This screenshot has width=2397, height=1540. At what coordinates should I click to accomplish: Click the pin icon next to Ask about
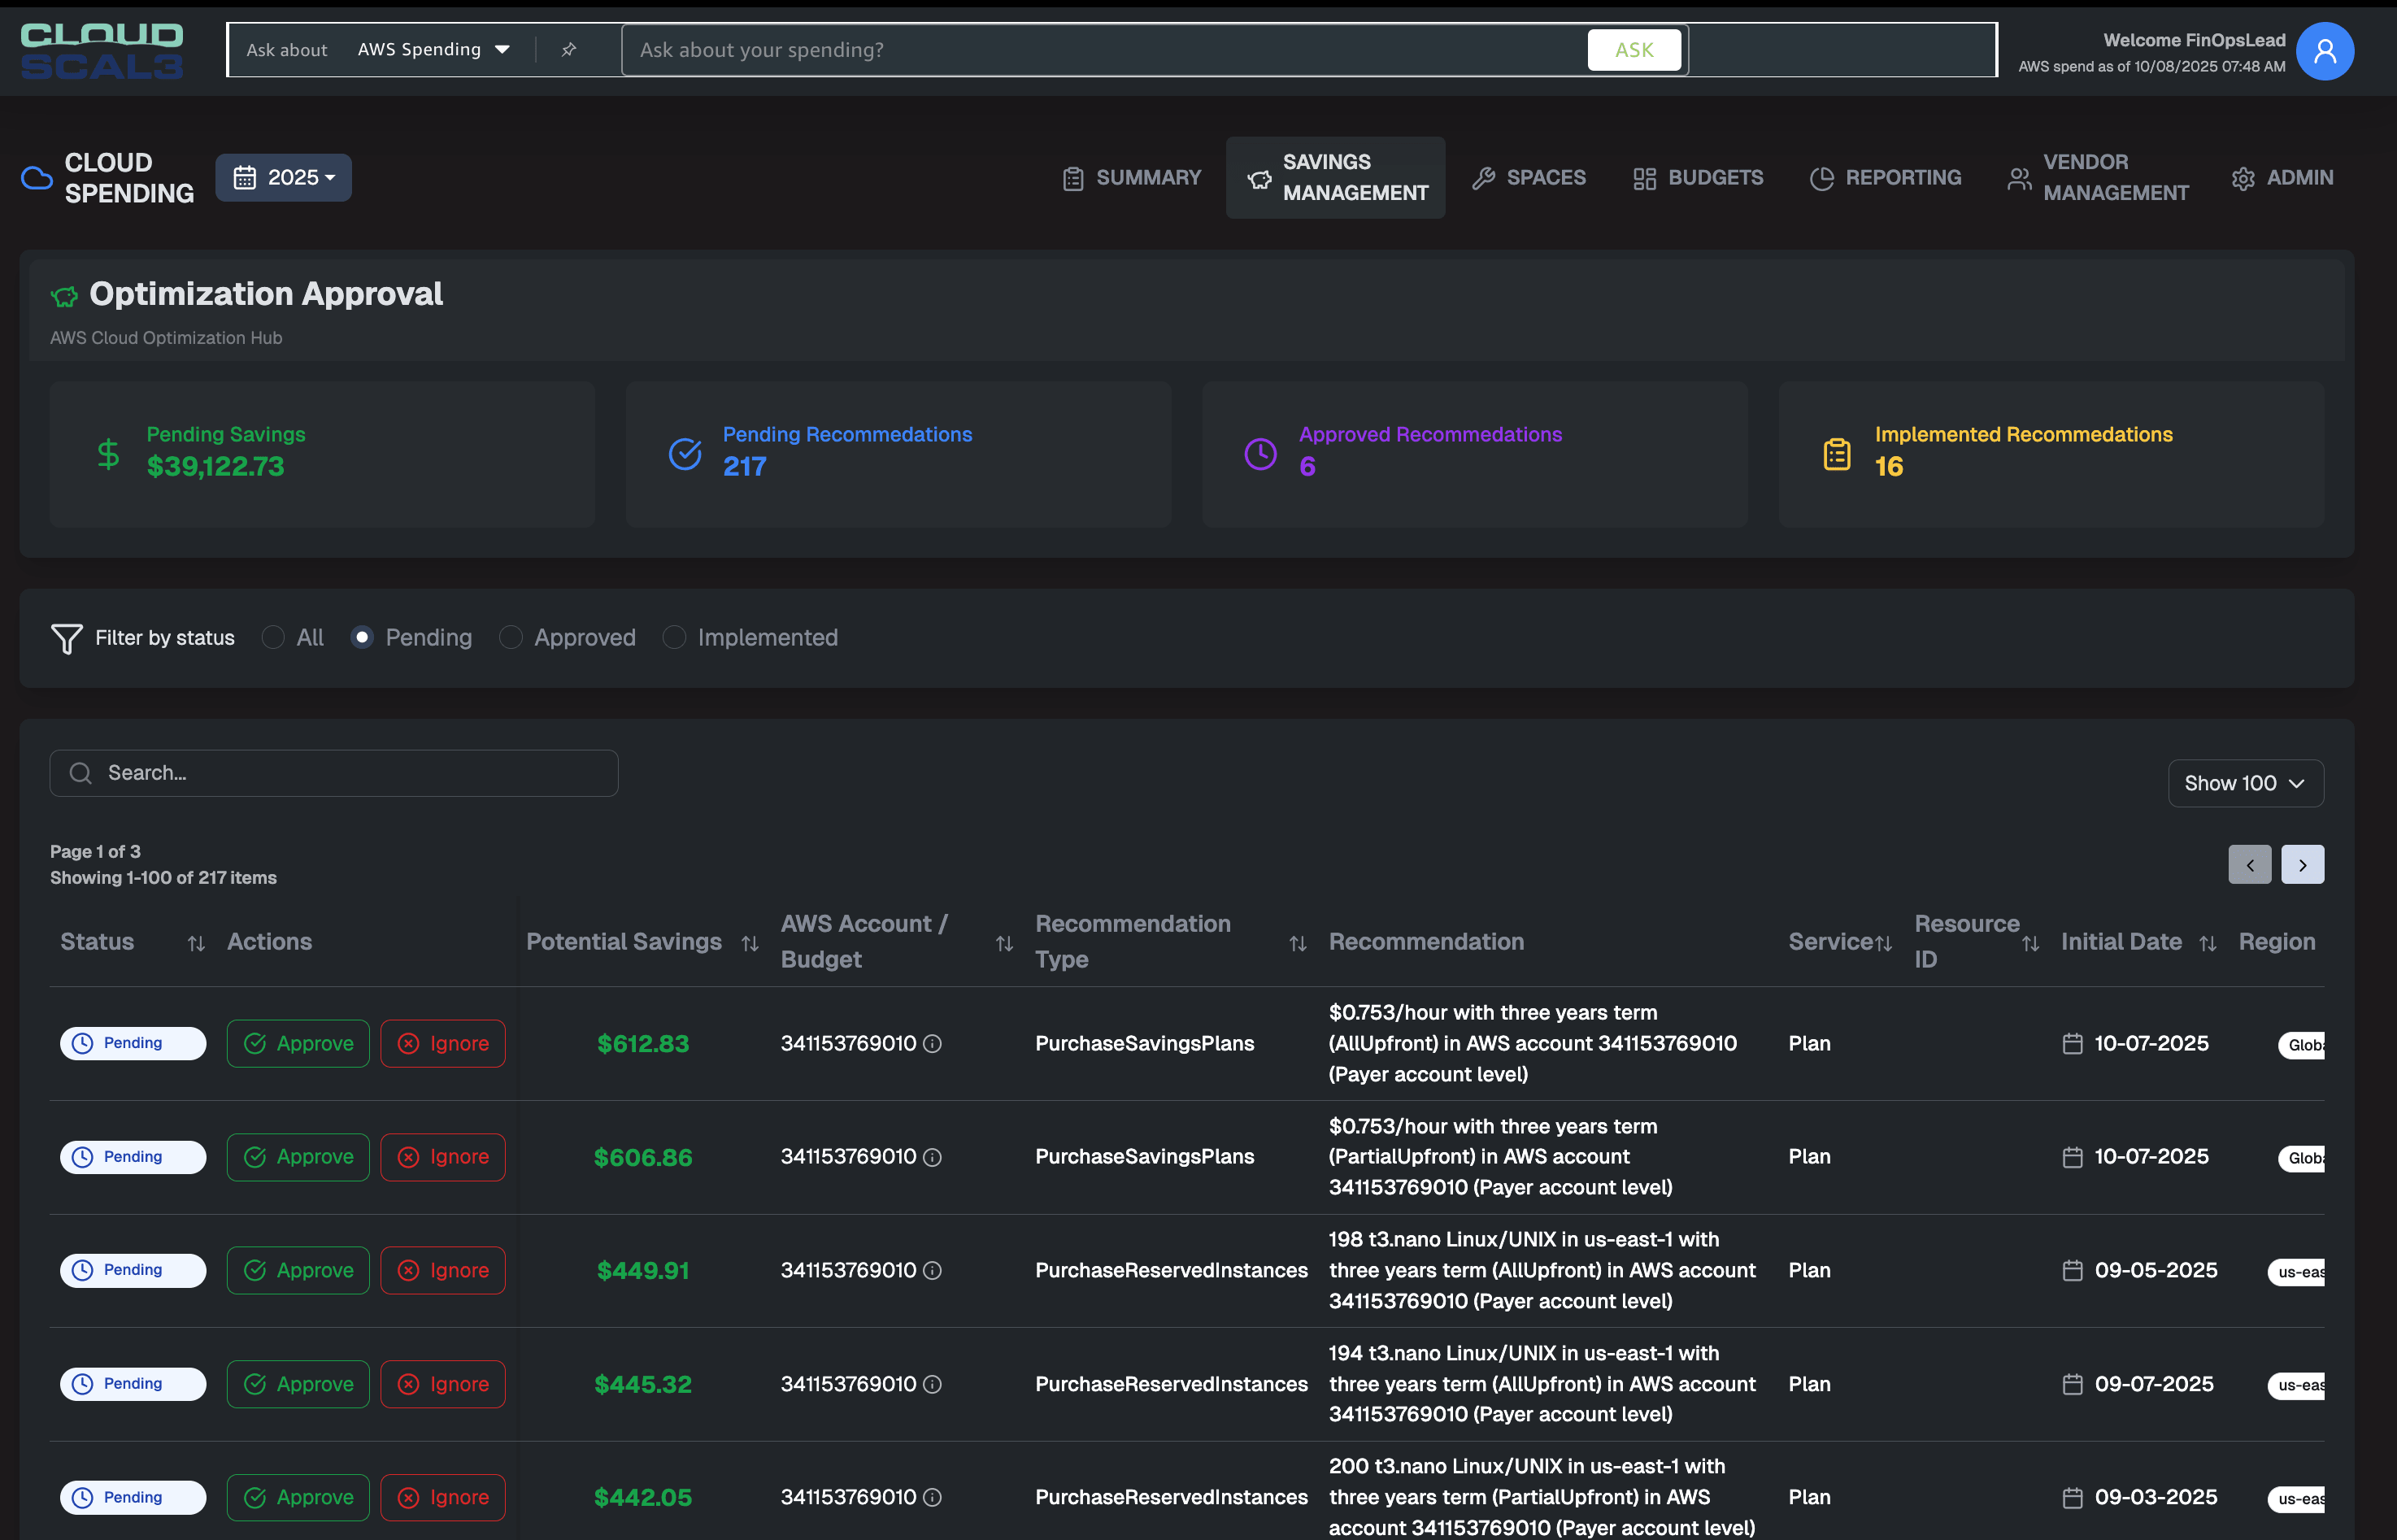point(569,49)
